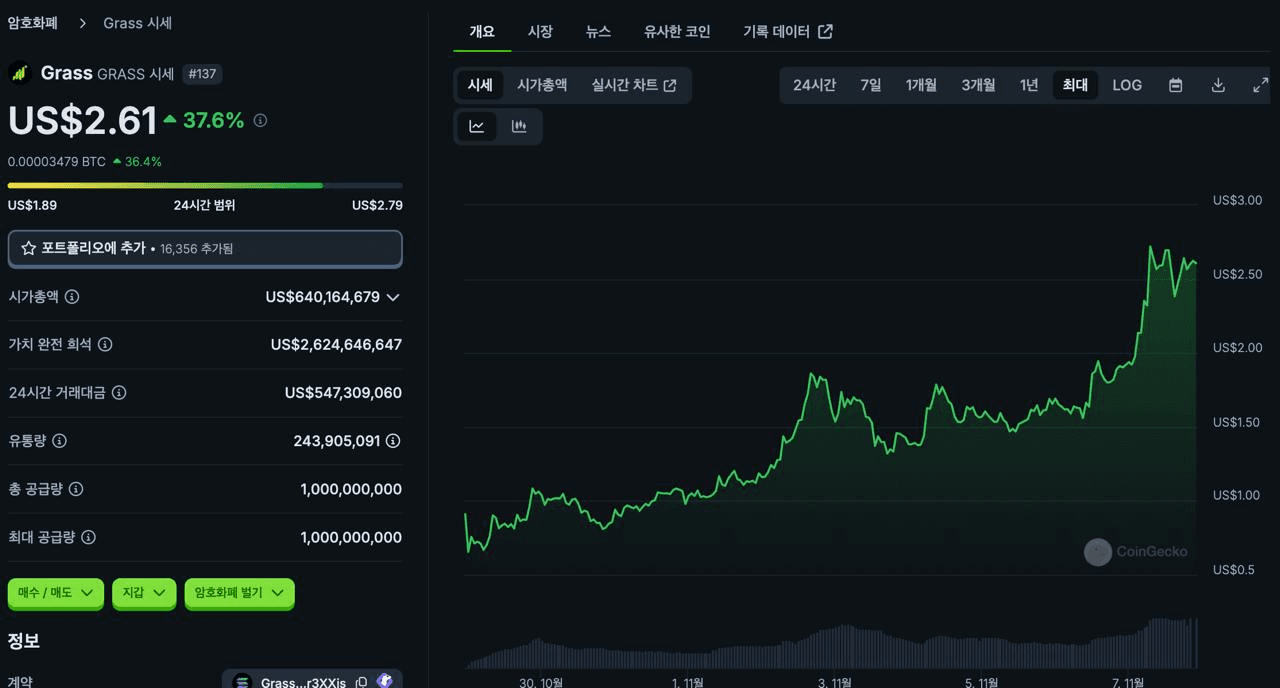Click the Grass coin logo

(20, 73)
